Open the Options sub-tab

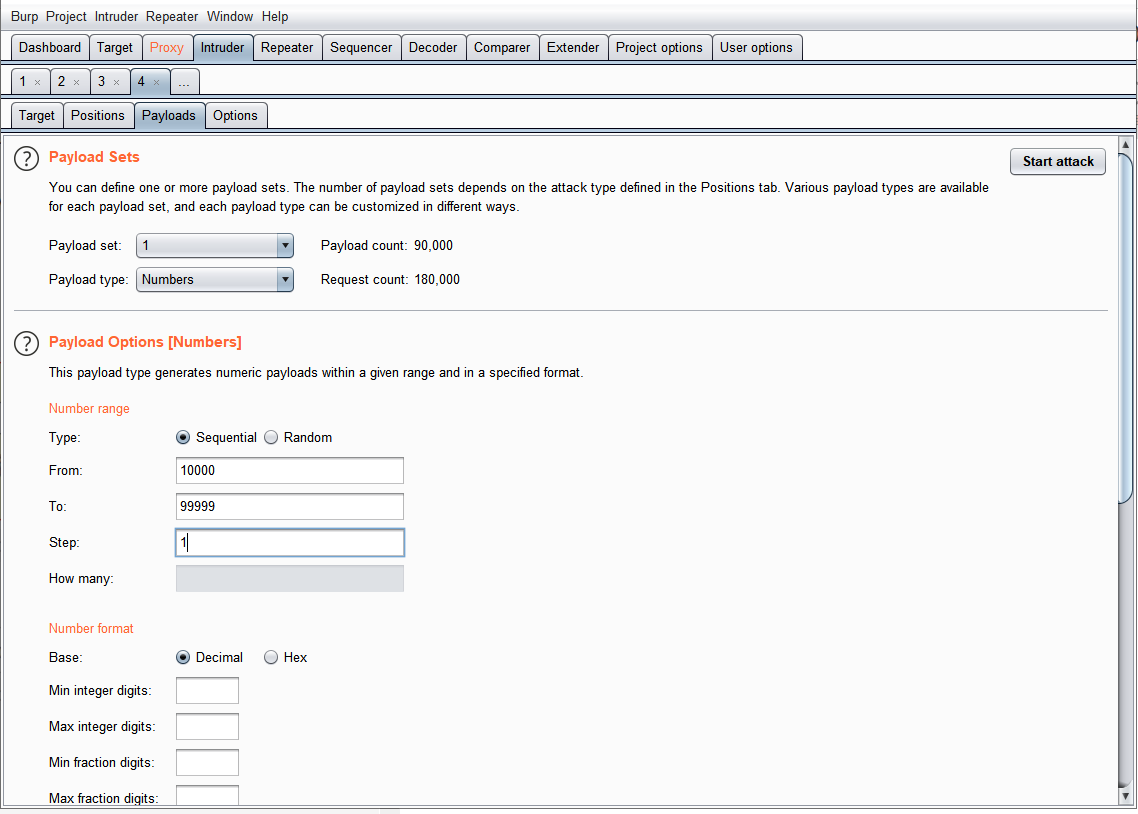coord(236,116)
